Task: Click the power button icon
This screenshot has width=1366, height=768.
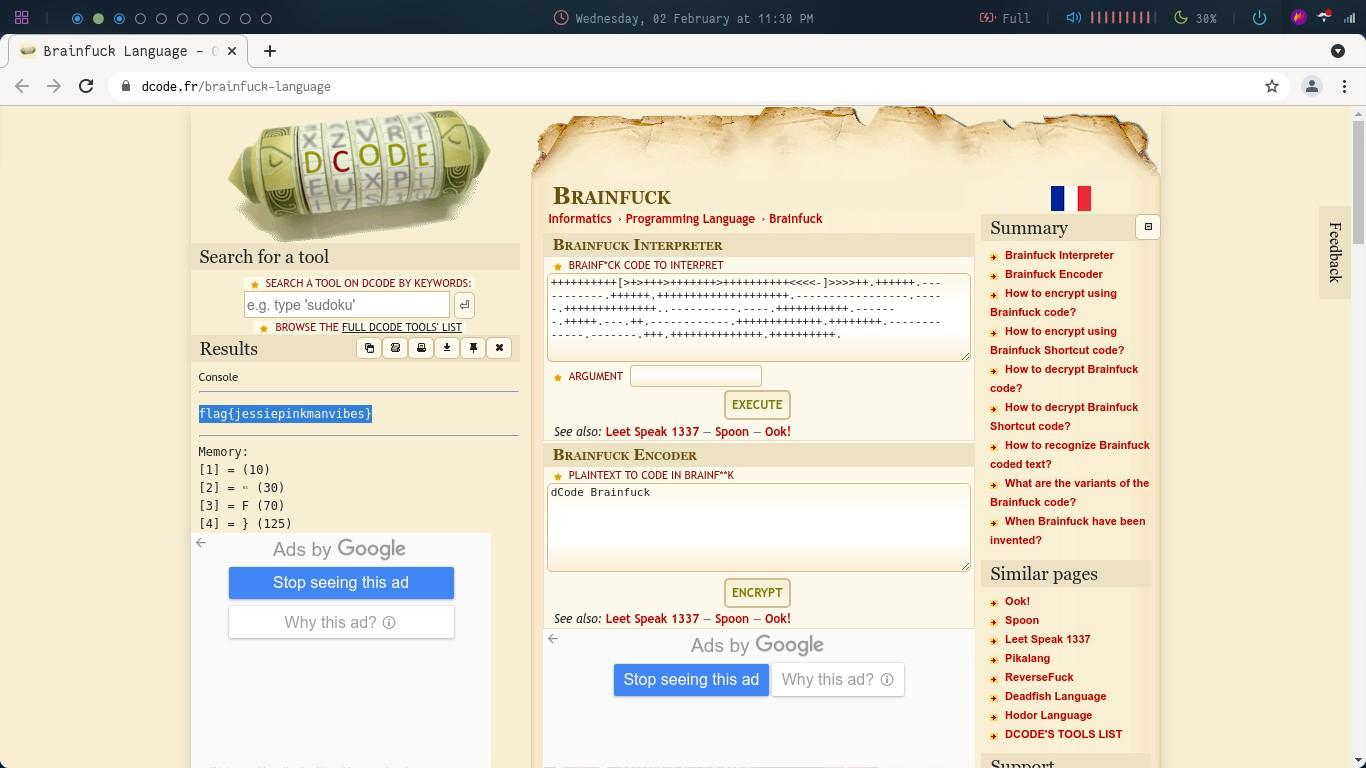Action: tap(1259, 18)
